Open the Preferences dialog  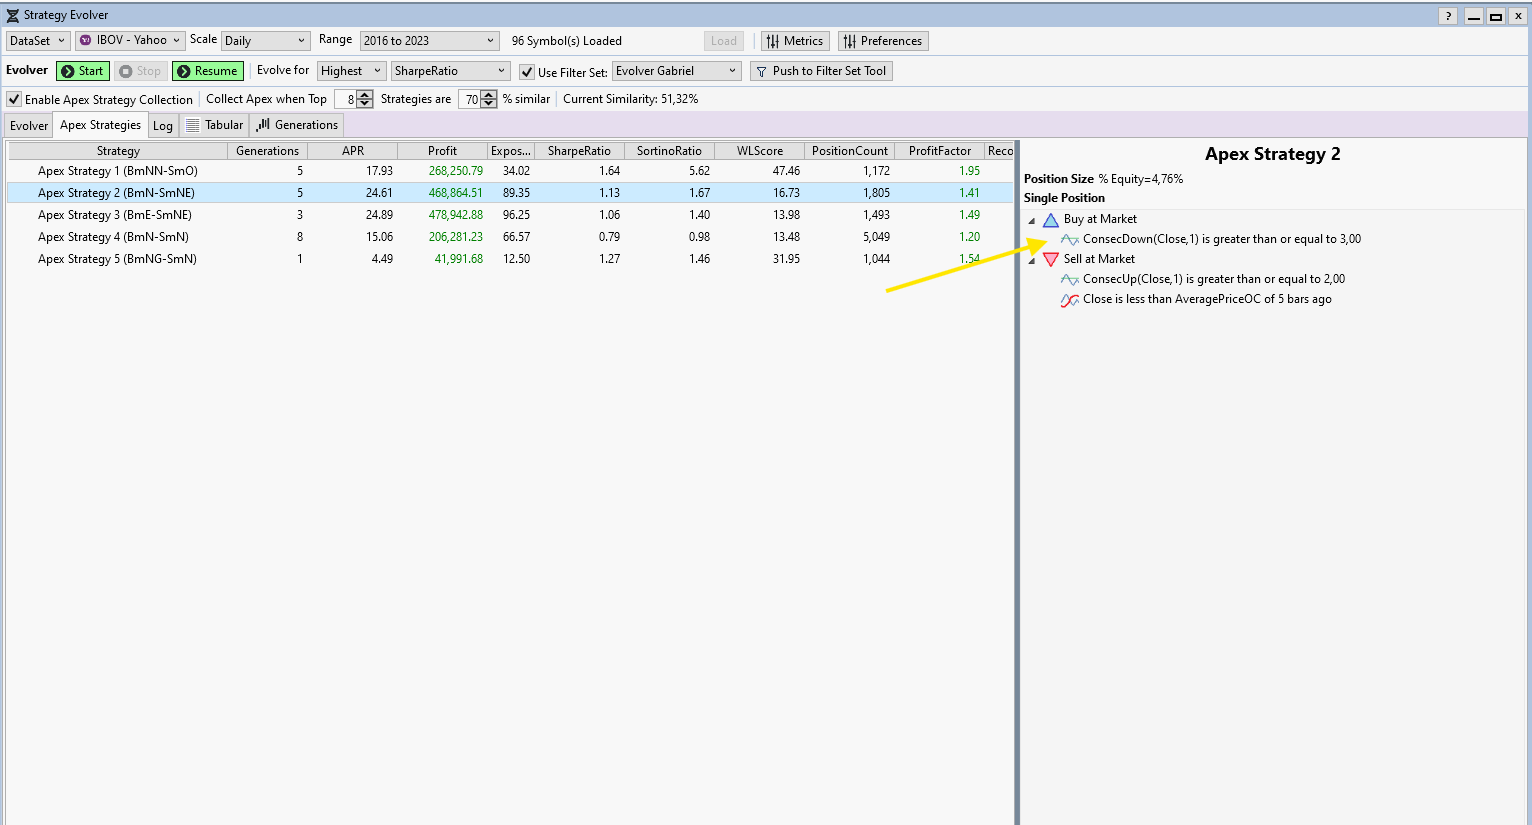[882, 41]
